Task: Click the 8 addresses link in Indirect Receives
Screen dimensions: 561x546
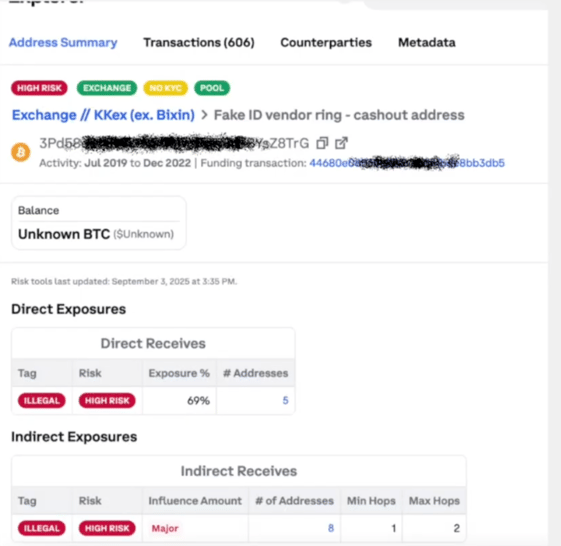Action: 331,528
